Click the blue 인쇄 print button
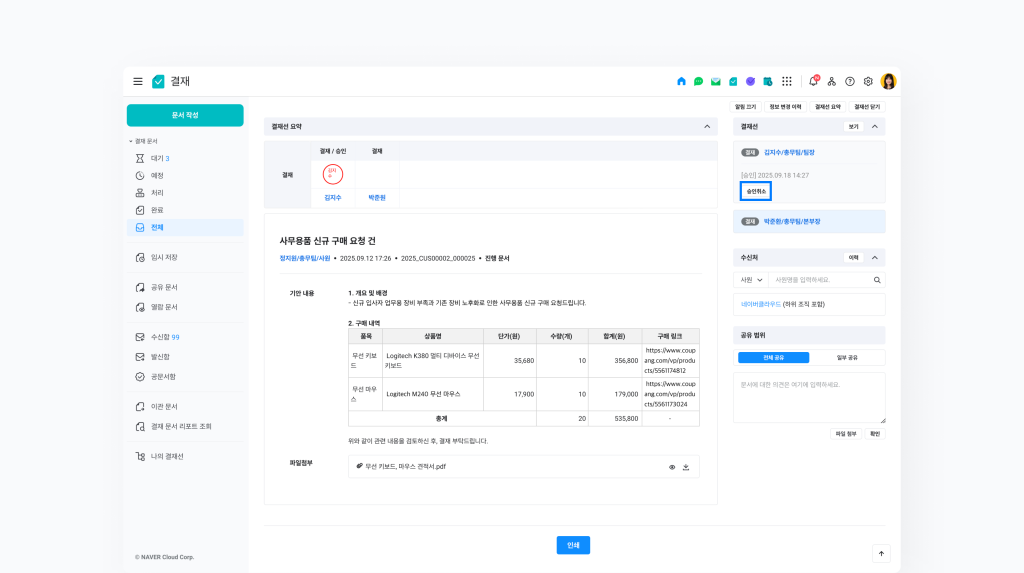The height and width of the screenshot is (573, 1024). (573, 545)
